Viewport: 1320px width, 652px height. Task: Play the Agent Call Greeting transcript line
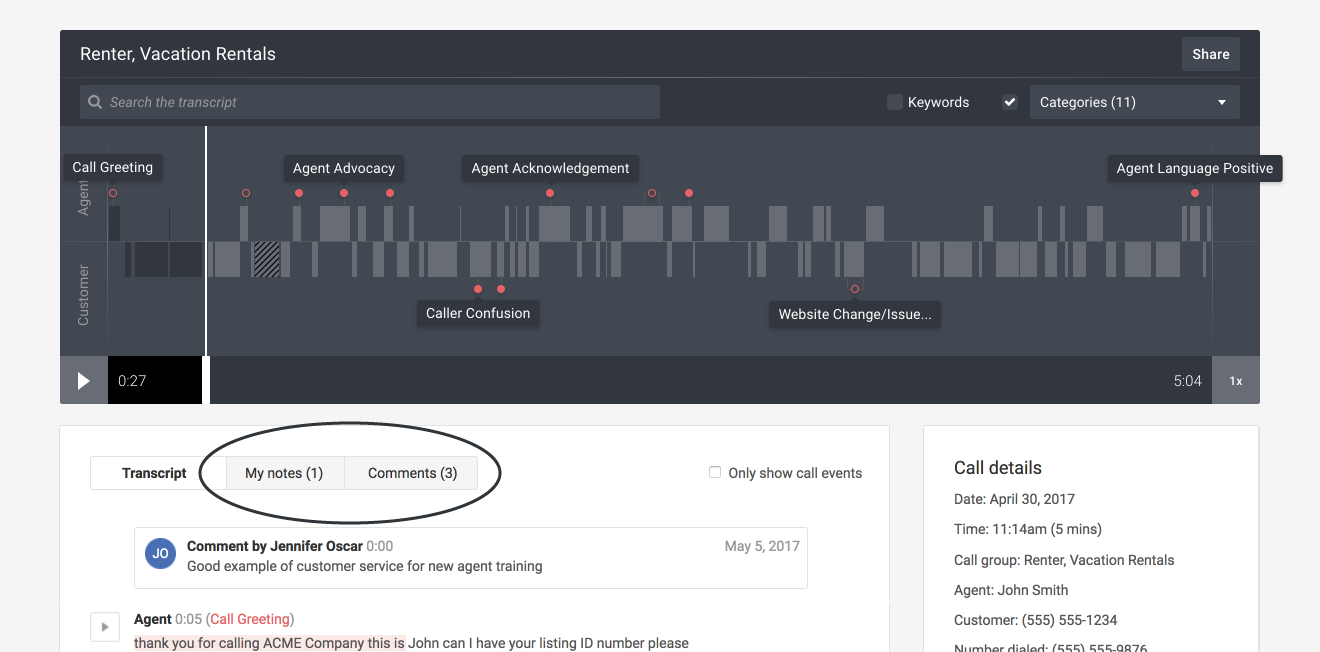click(x=105, y=627)
